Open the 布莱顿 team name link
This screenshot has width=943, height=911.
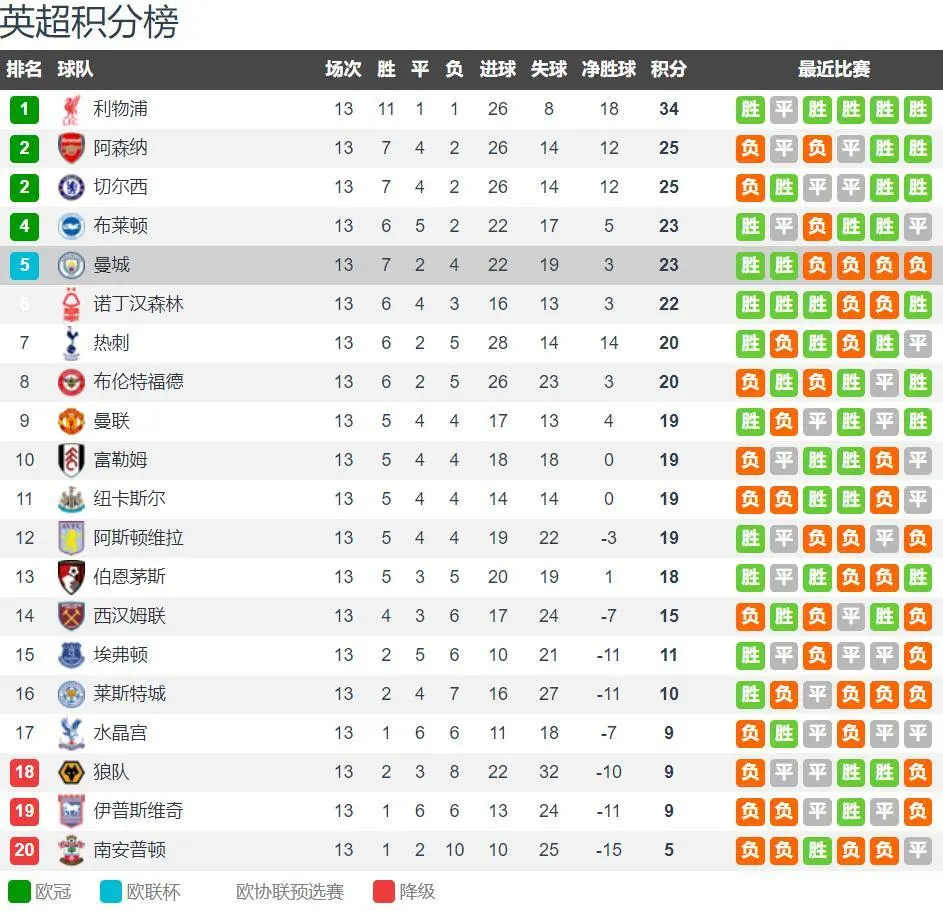click(120, 226)
